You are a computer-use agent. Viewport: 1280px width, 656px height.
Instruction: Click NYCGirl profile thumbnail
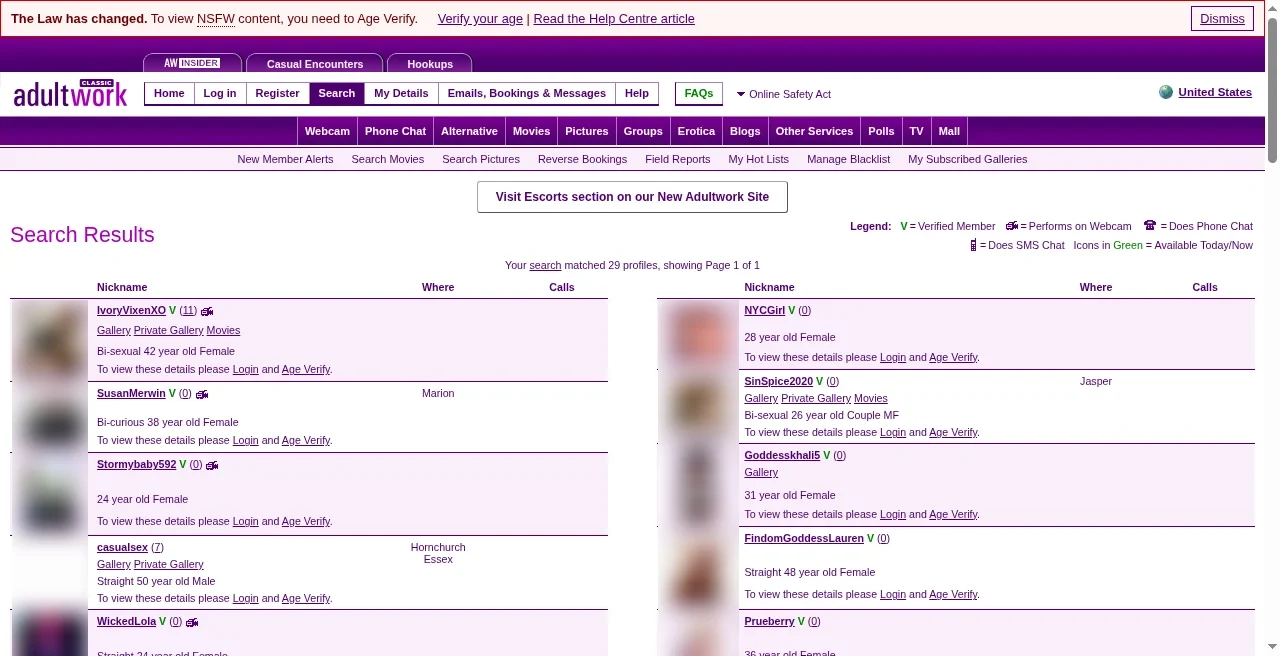(x=698, y=334)
